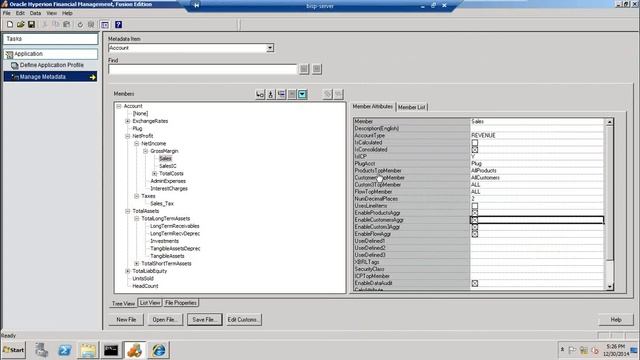Click the Open File button
The width and height of the screenshot is (640, 360).
(x=164, y=320)
